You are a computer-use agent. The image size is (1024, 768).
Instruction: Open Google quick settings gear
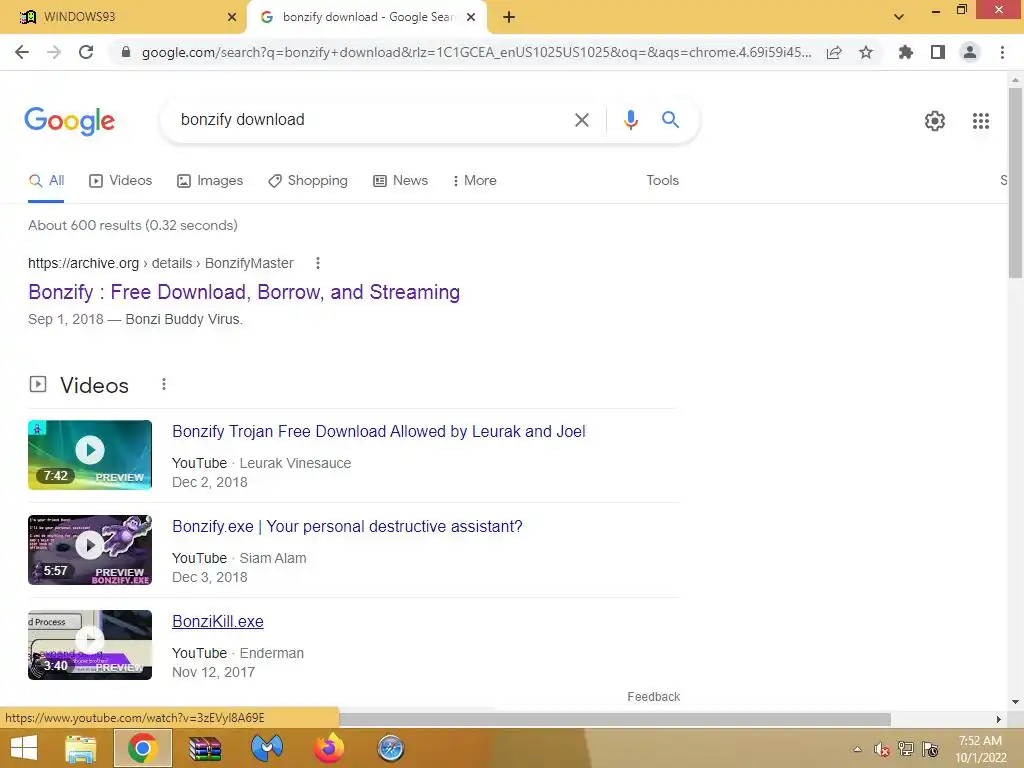[935, 121]
